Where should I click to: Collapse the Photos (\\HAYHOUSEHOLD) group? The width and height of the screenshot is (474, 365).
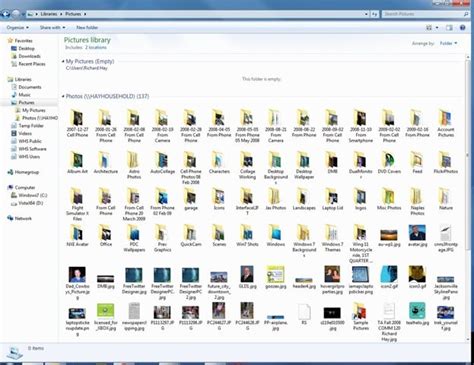click(x=63, y=96)
